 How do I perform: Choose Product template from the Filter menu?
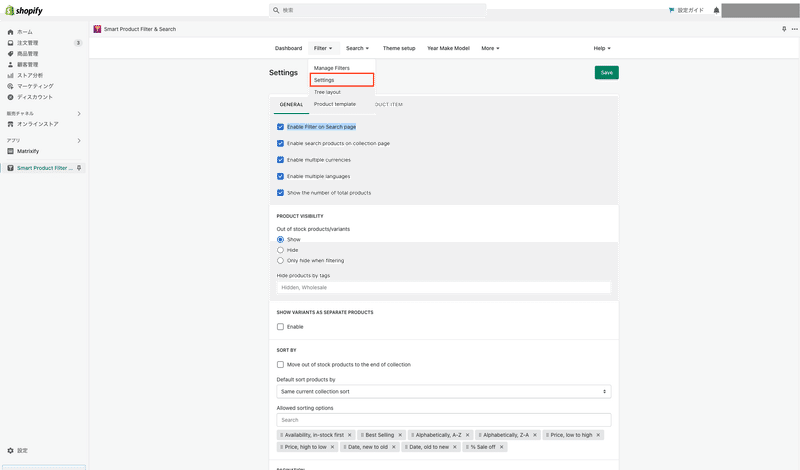pos(335,104)
